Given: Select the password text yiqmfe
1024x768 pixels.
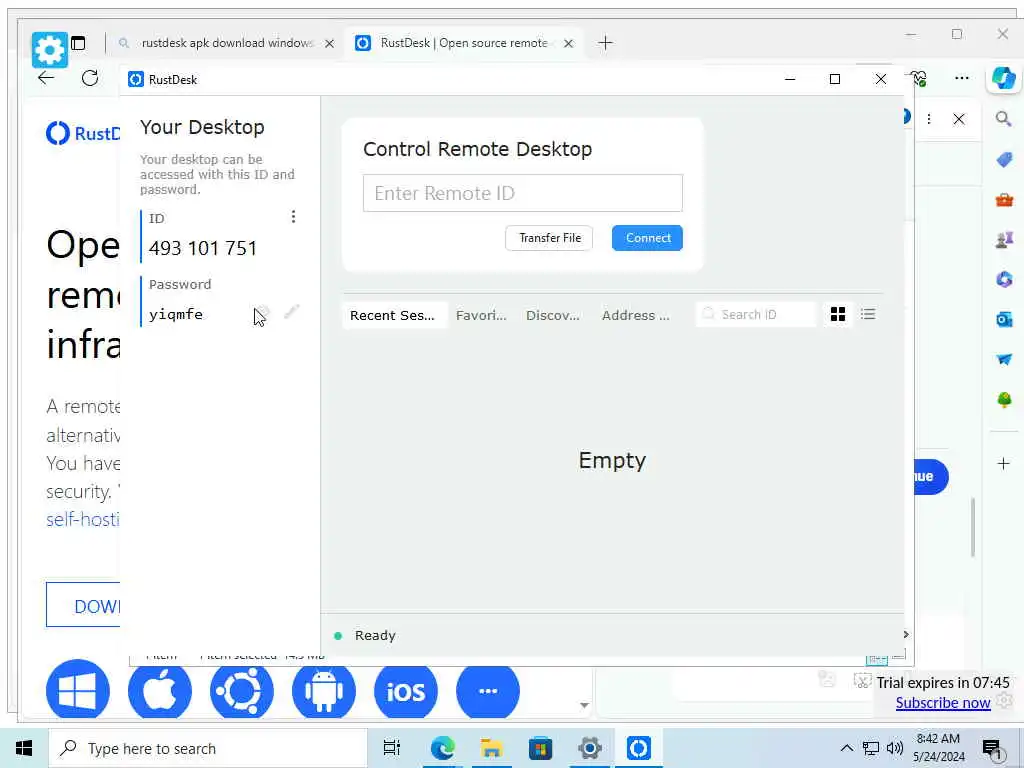Looking at the screenshot, I should pyautogui.click(x=176, y=315).
